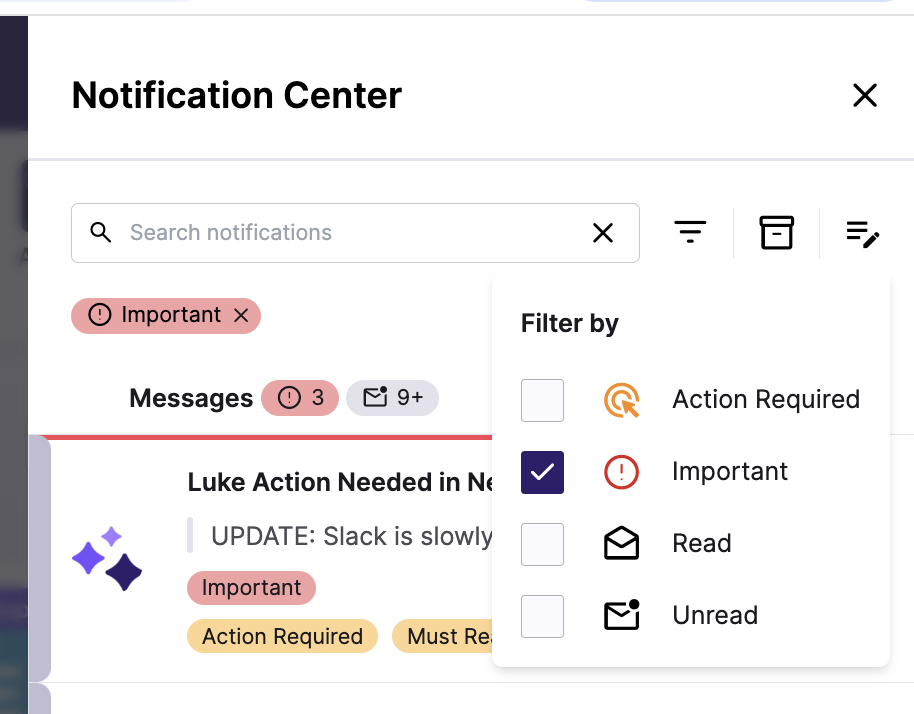Close the Notification Center panel
The height and width of the screenshot is (714, 914).
point(864,95)
